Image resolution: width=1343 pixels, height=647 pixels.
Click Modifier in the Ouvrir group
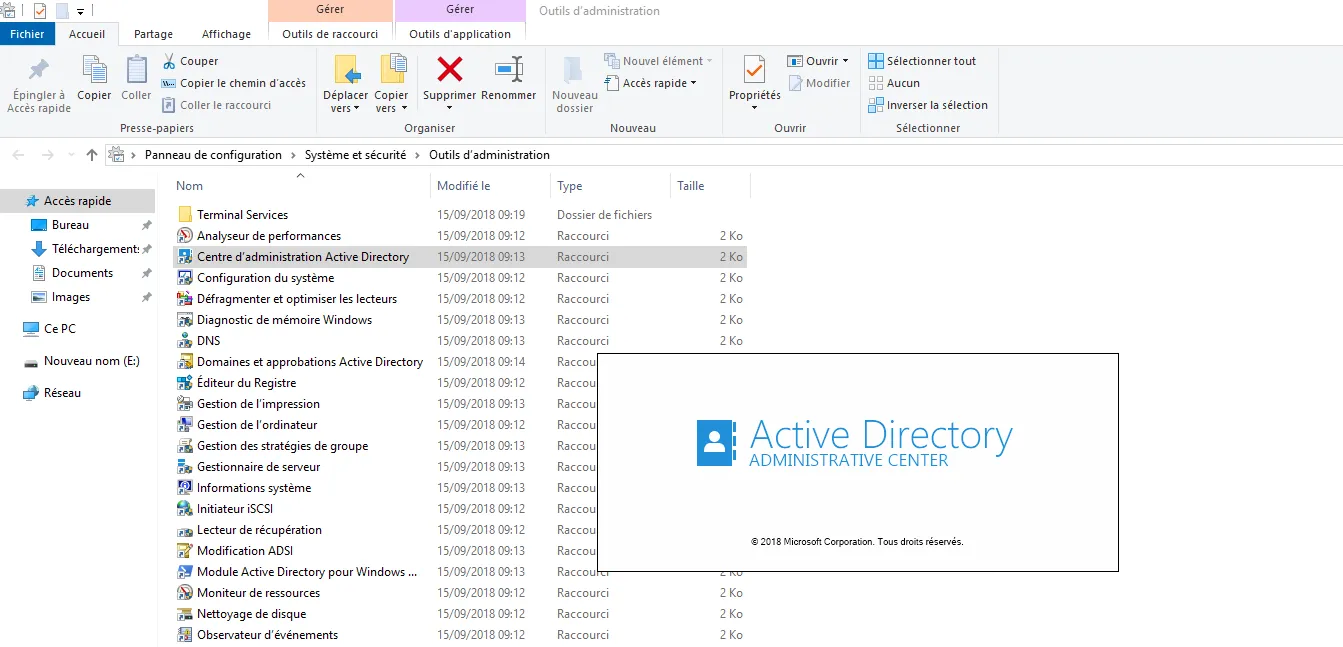click(819, 83)
